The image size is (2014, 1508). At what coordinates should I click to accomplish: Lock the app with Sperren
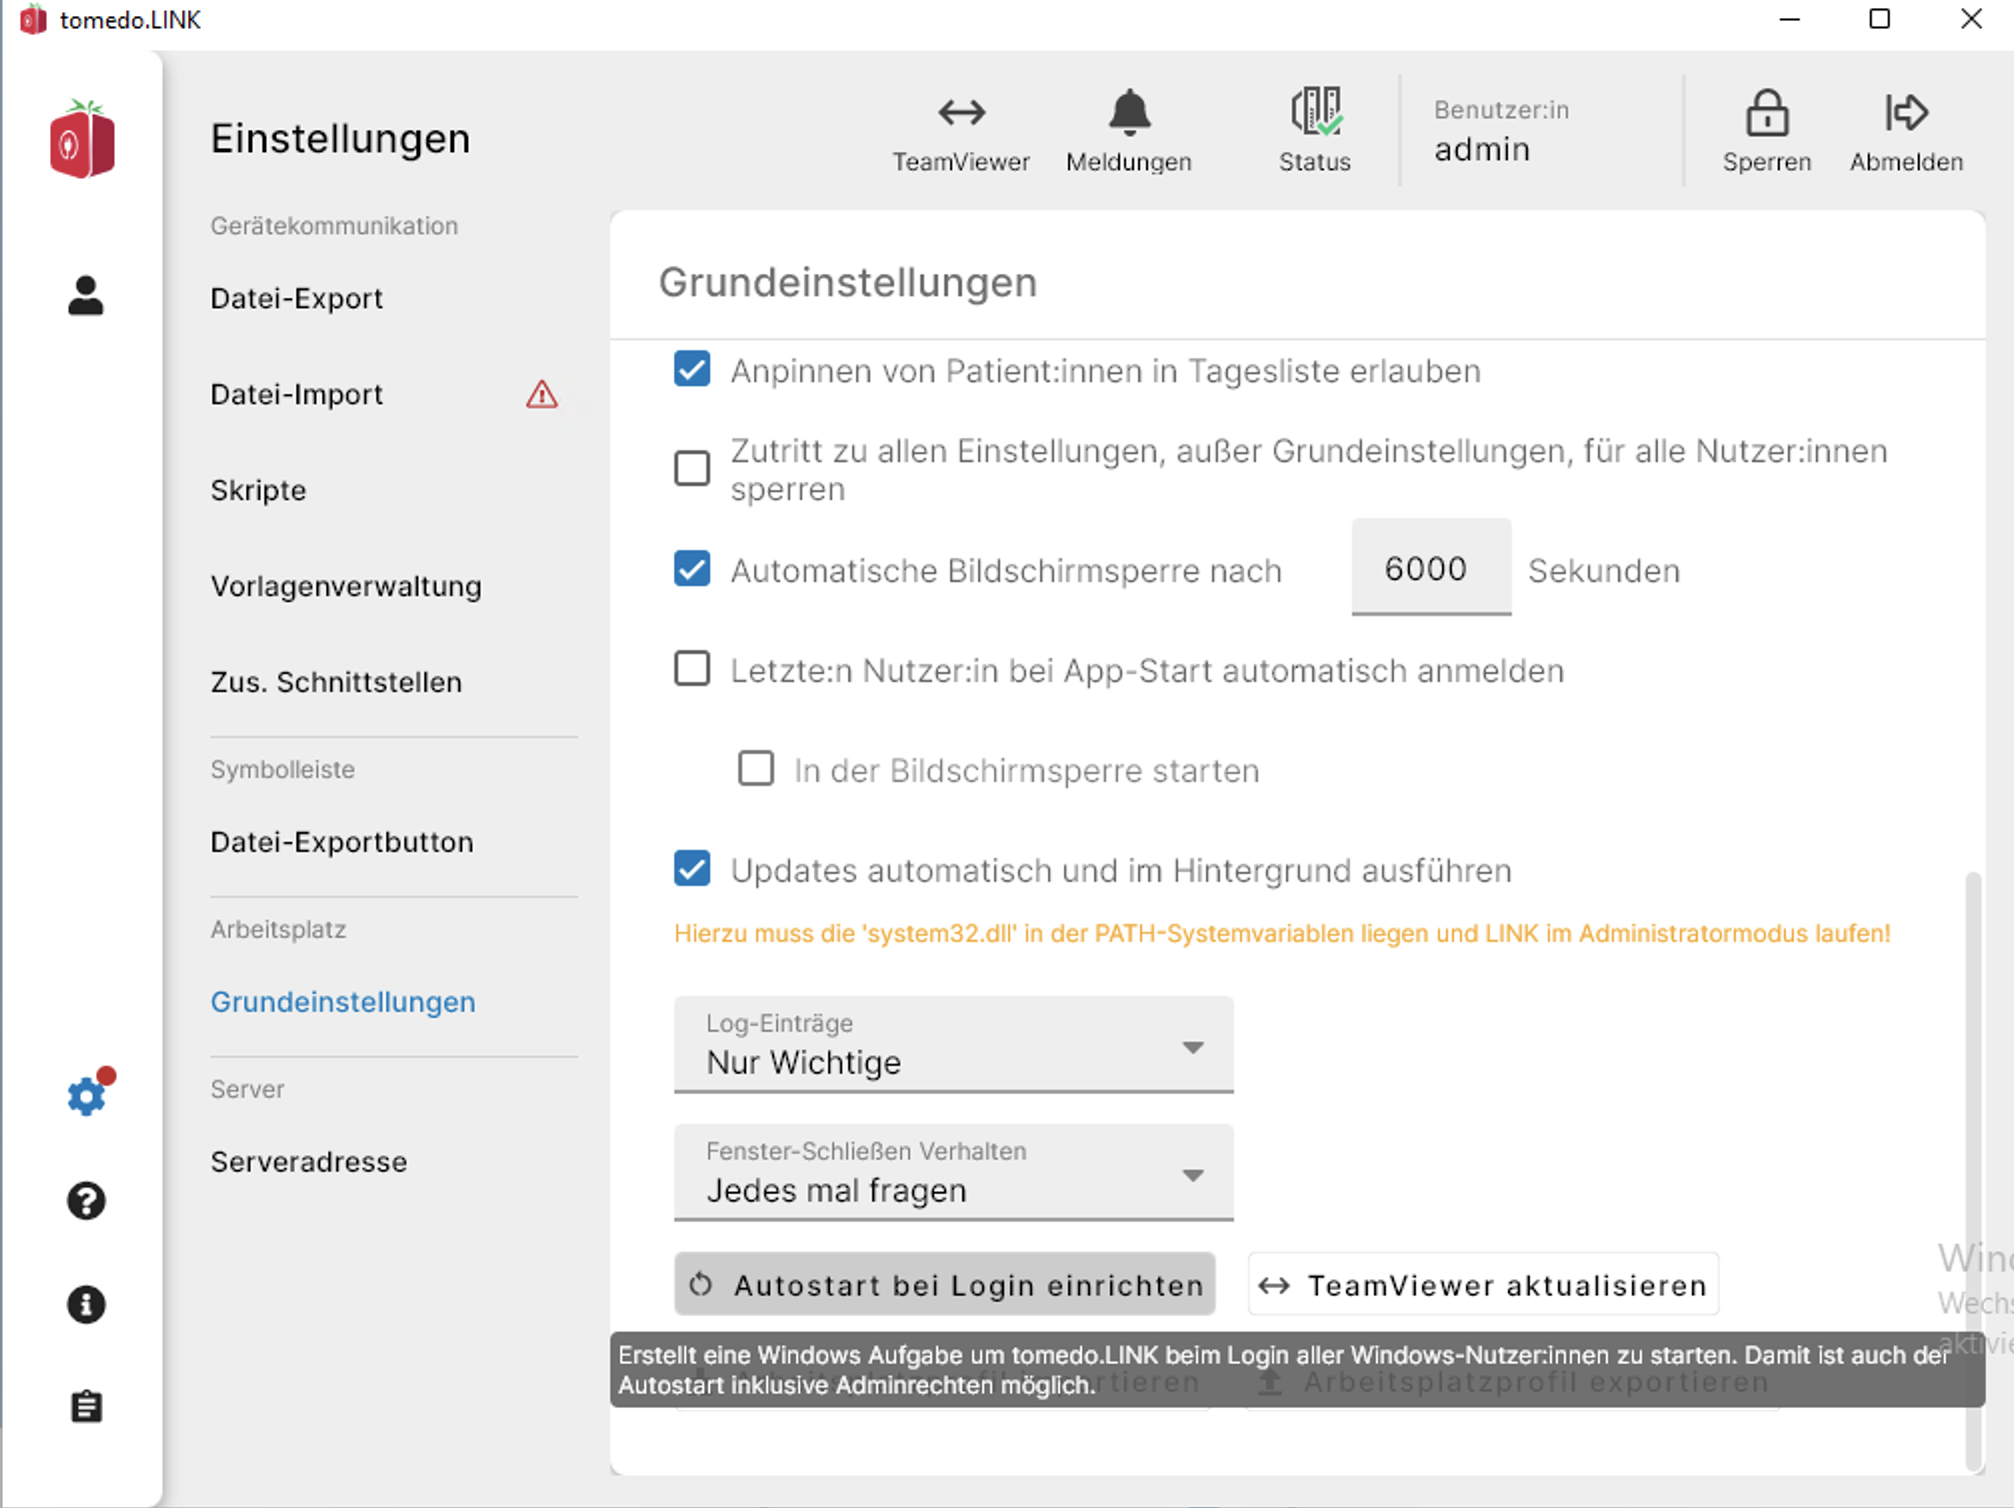1766,132
